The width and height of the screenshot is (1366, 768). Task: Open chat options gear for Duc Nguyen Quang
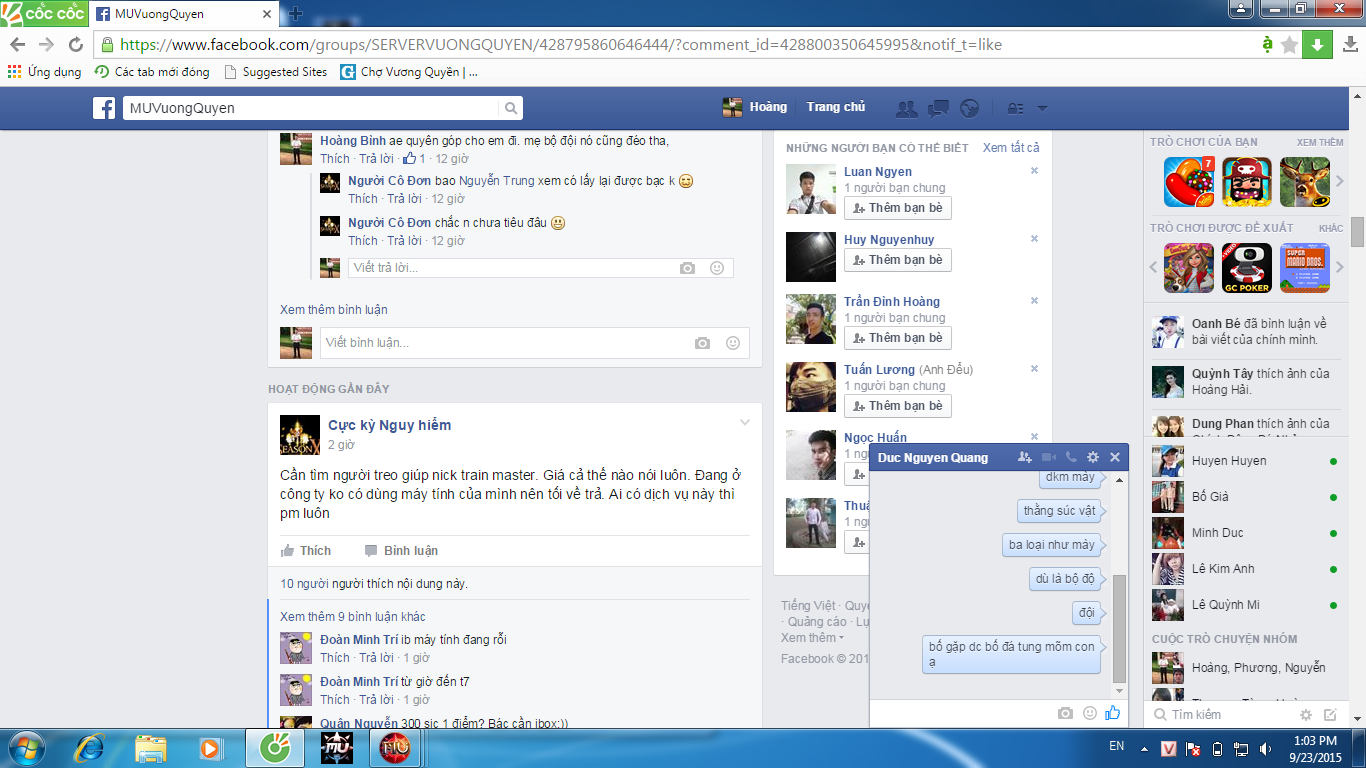tap(1093, 457)
